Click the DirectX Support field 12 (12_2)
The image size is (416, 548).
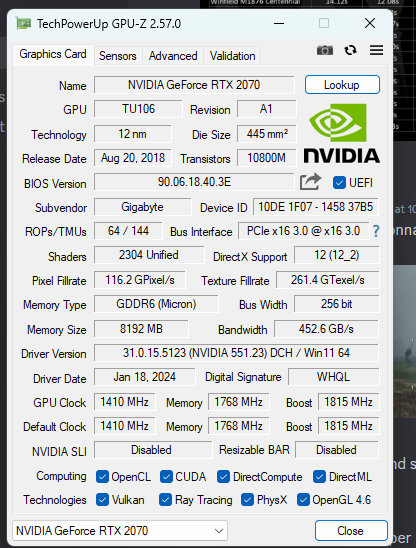(336, 255)
